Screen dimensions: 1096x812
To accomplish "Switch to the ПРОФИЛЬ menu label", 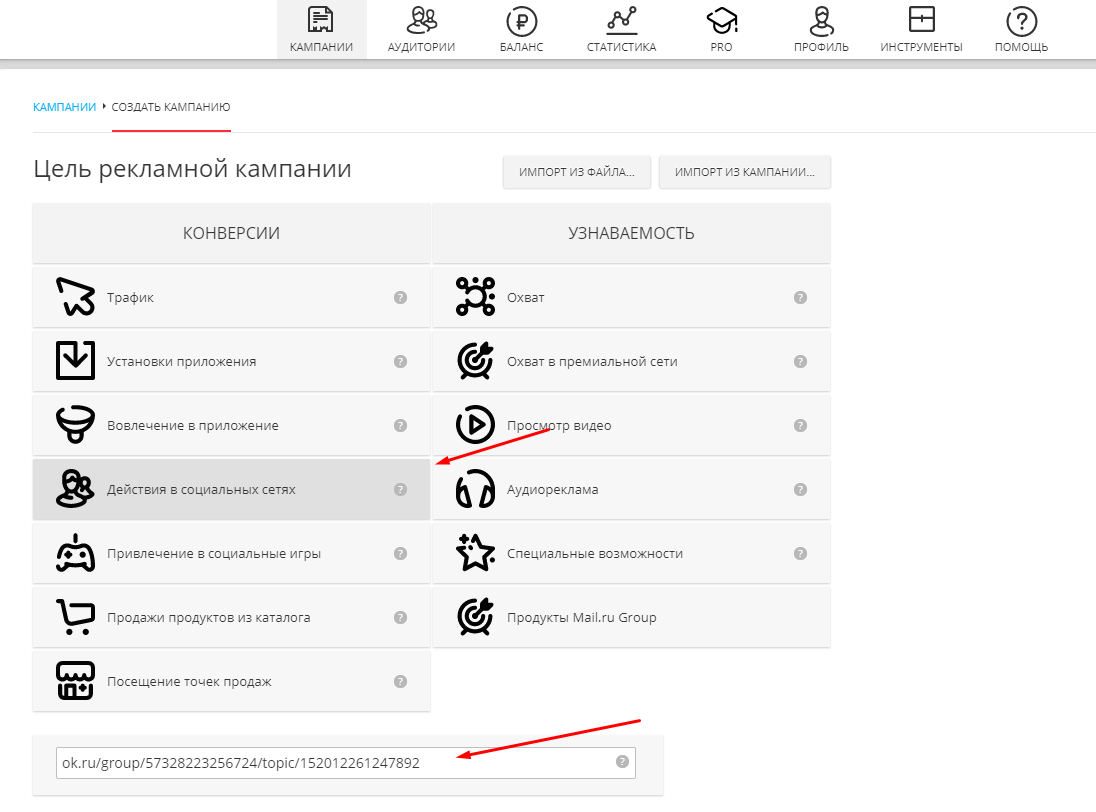I will [821, 47].
